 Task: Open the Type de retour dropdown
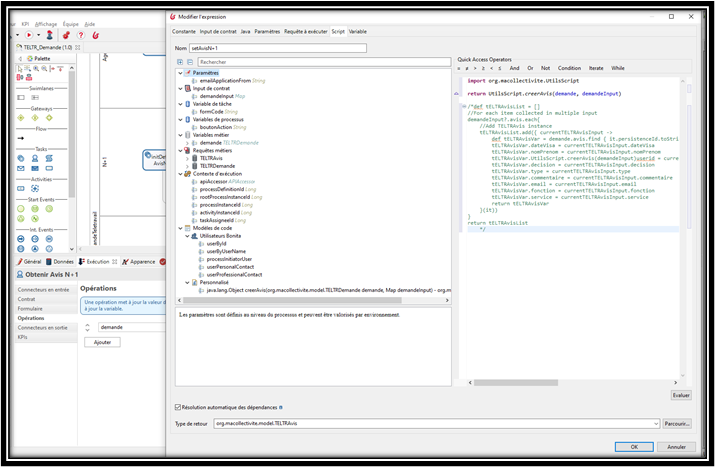tap(656, 424)
